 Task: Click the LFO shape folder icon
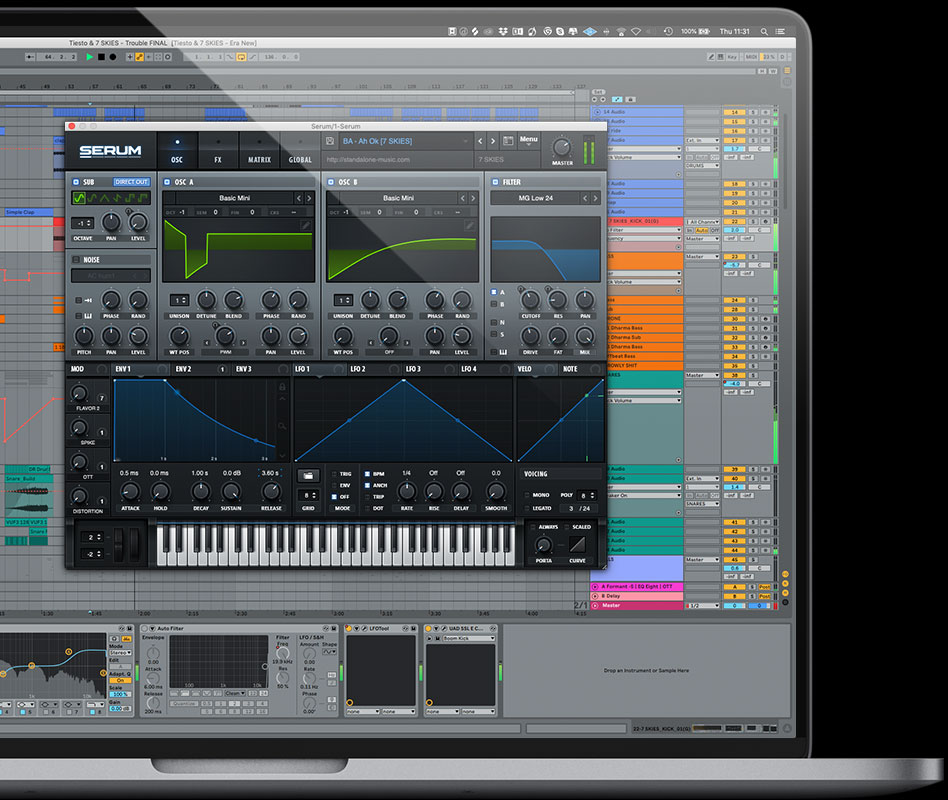308,476
